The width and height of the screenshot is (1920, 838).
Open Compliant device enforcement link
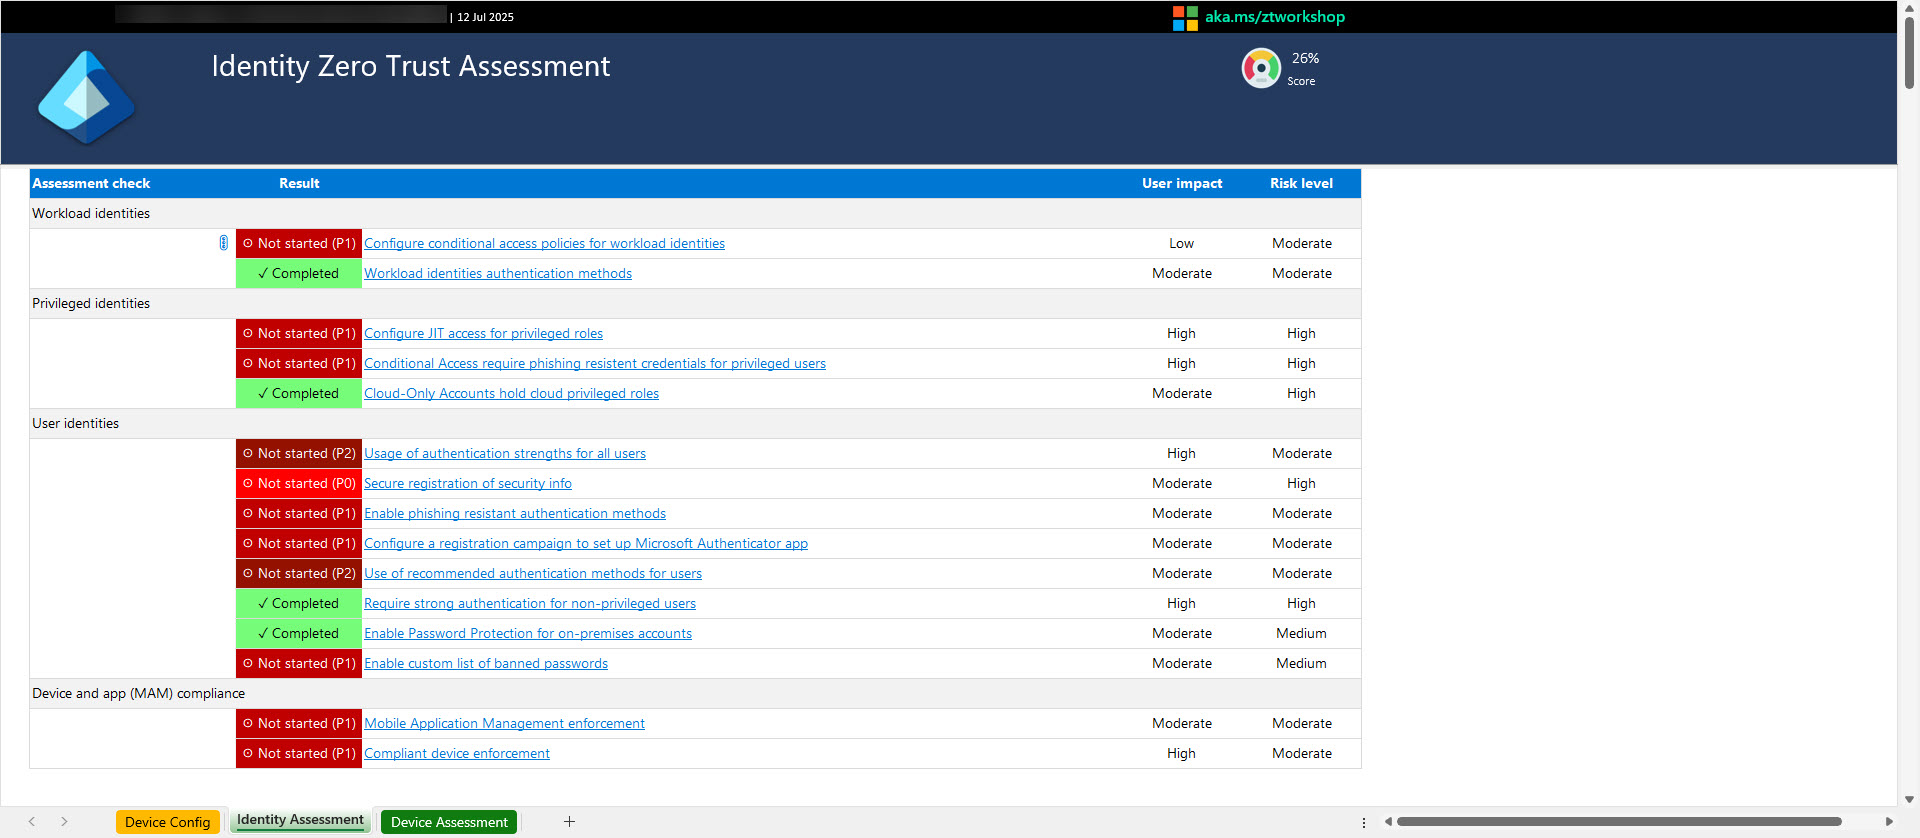coord(457,753)
